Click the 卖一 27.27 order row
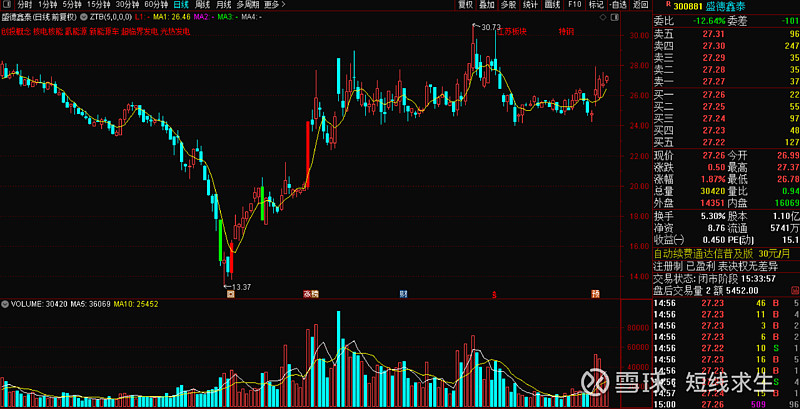The image size is (800, 409). [x=726, y=81]
